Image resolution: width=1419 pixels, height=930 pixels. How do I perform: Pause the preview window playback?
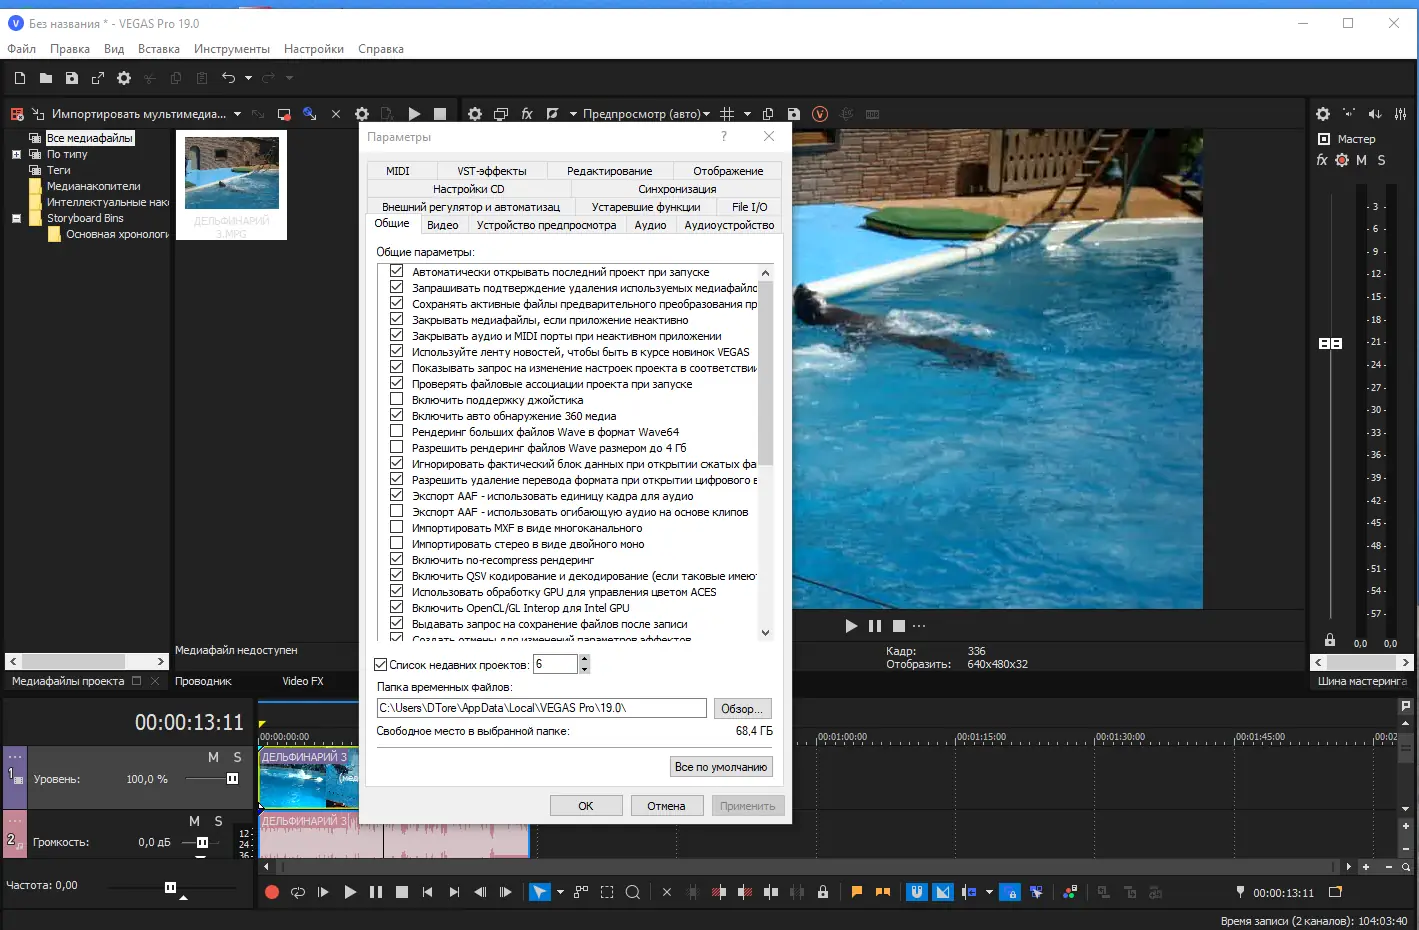[x=875, y=626]
